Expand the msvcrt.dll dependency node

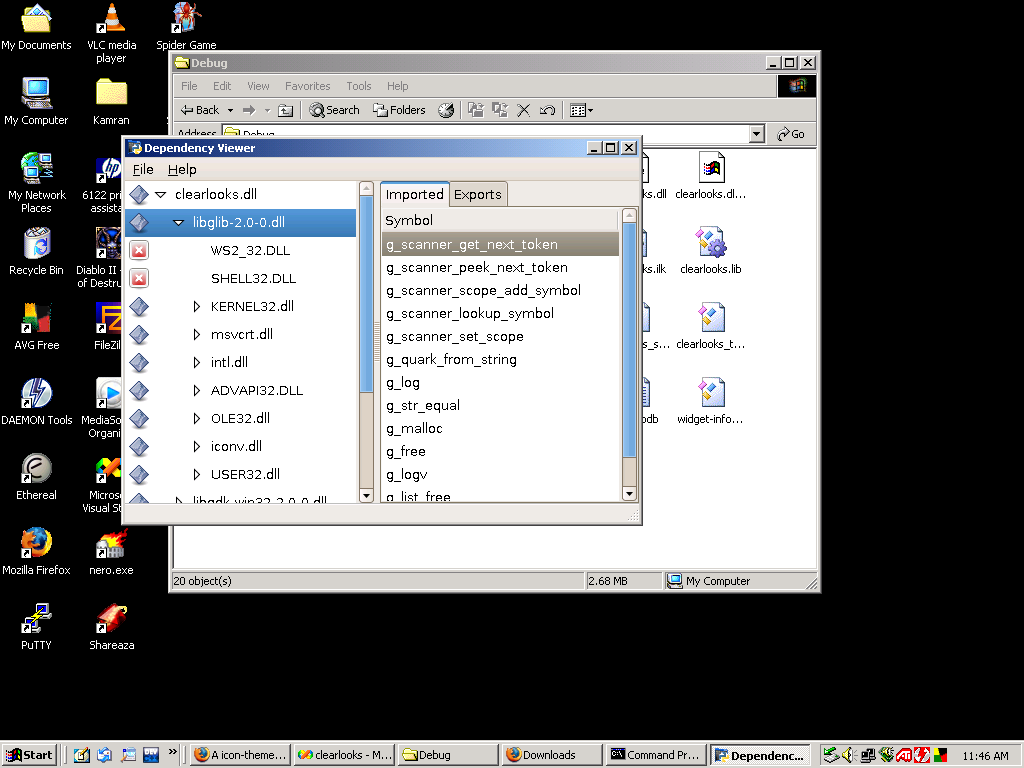coord(197,334)
